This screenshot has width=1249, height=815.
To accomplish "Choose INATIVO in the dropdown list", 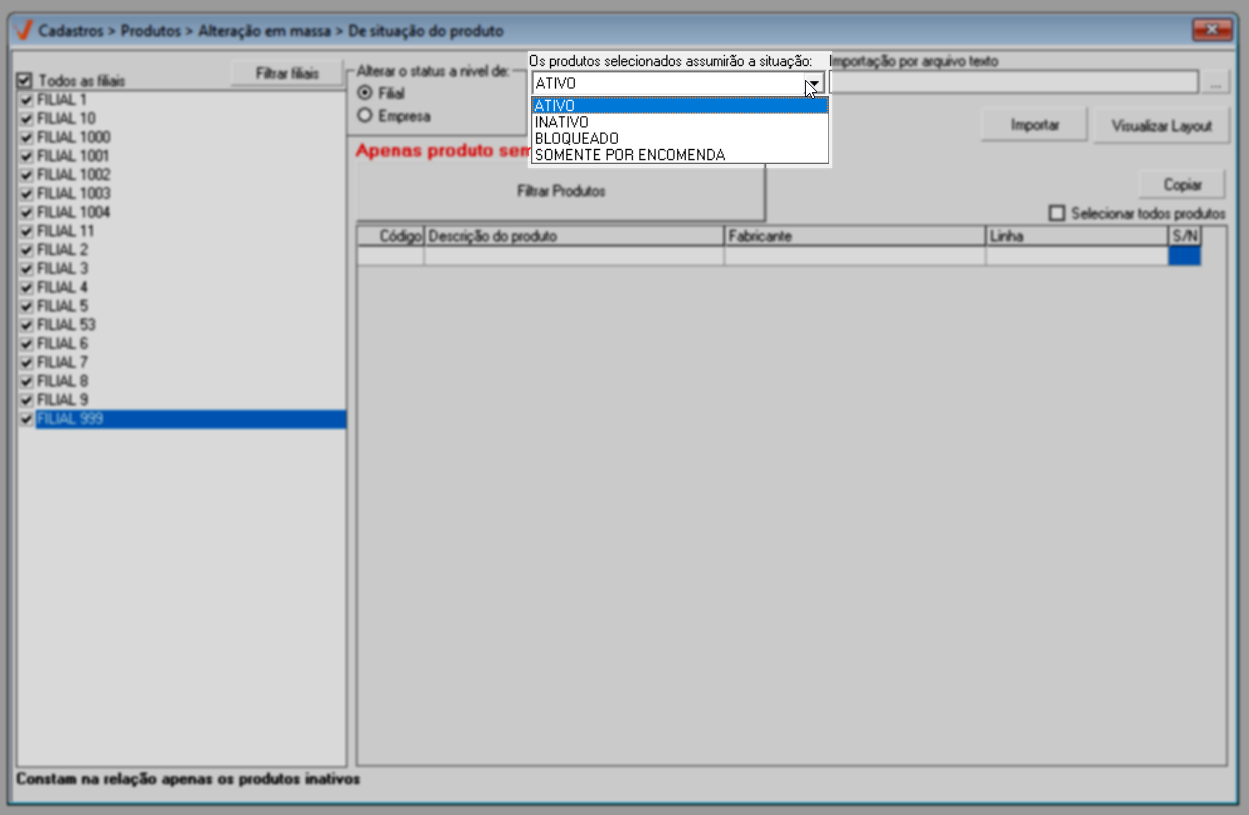I will pos(680,122).
